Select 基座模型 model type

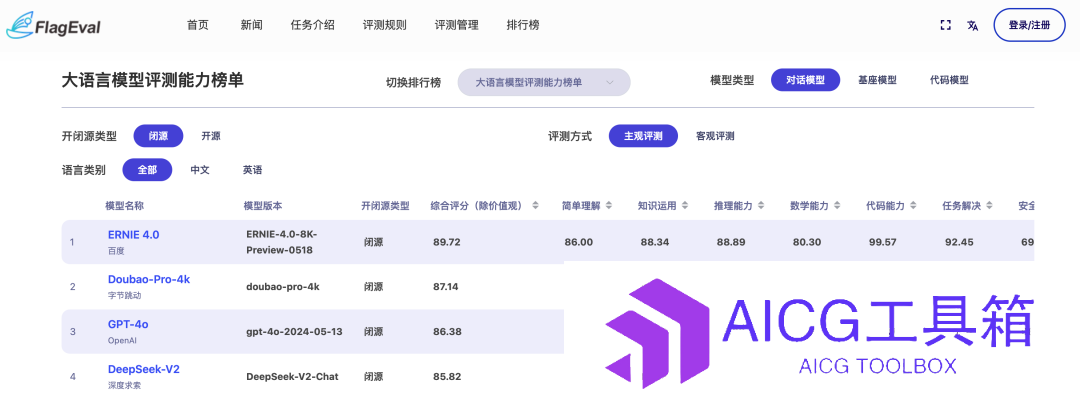[877, 80]
